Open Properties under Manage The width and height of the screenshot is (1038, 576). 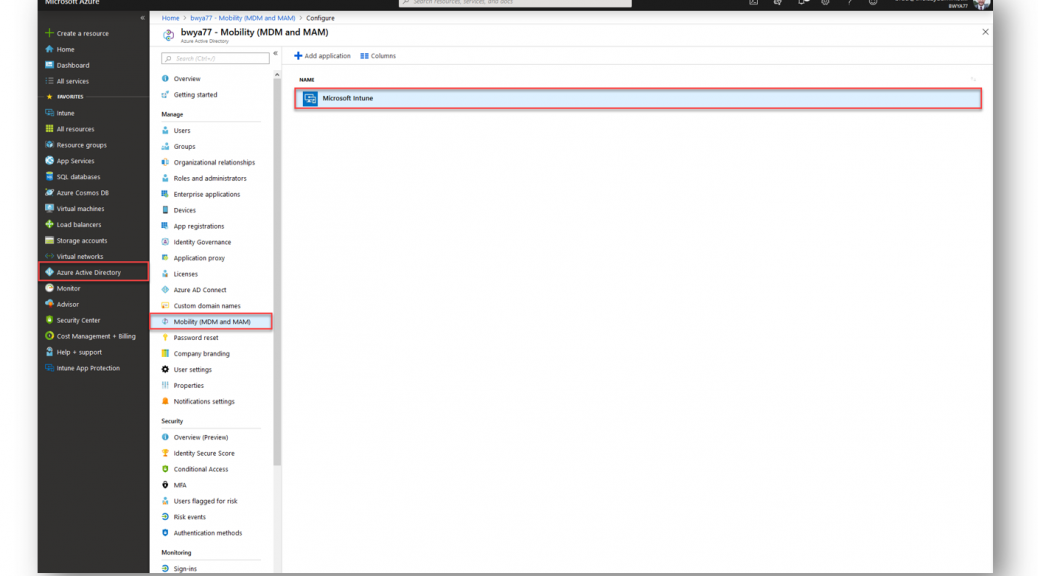click(x=189, y=385)
